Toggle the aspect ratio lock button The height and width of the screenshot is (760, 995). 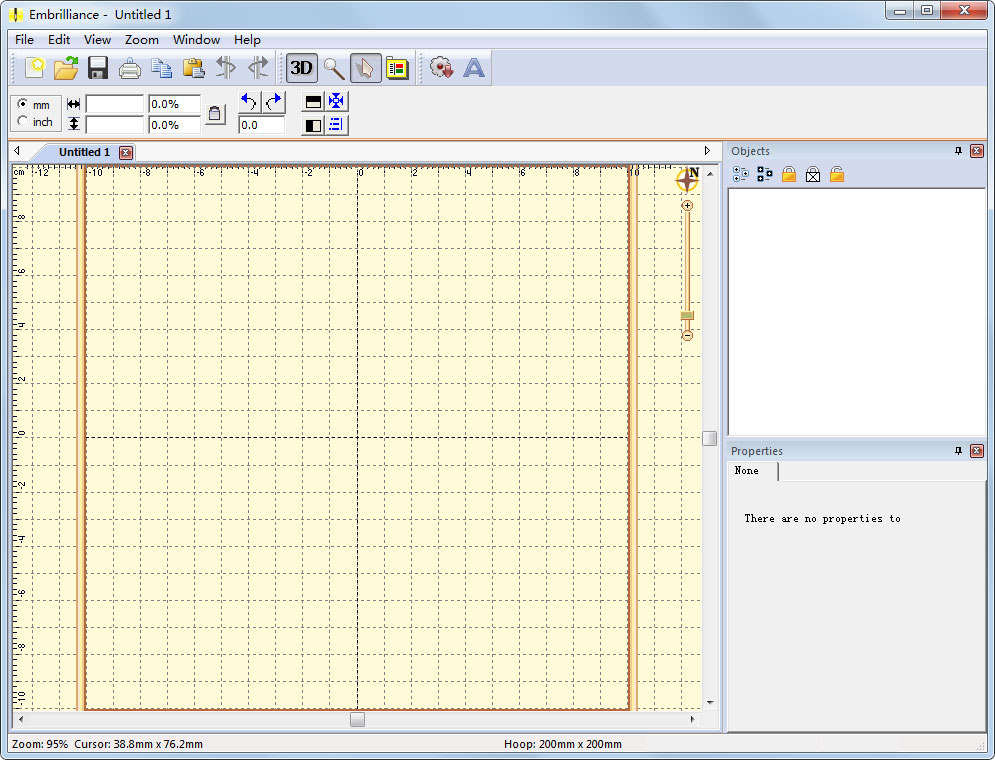[215, 114]
